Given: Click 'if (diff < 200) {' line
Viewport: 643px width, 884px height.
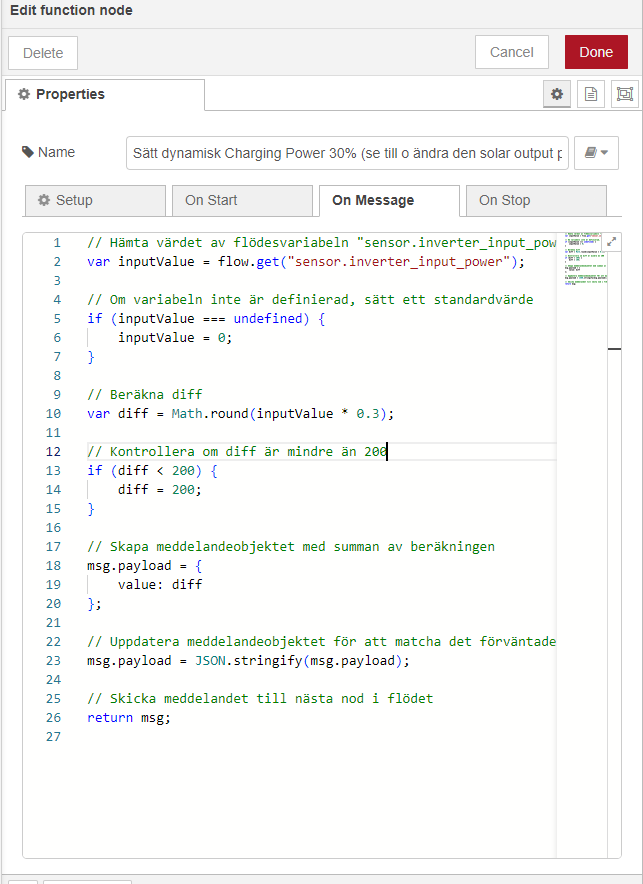Looking at the screenshot, I should click(152, 471).
